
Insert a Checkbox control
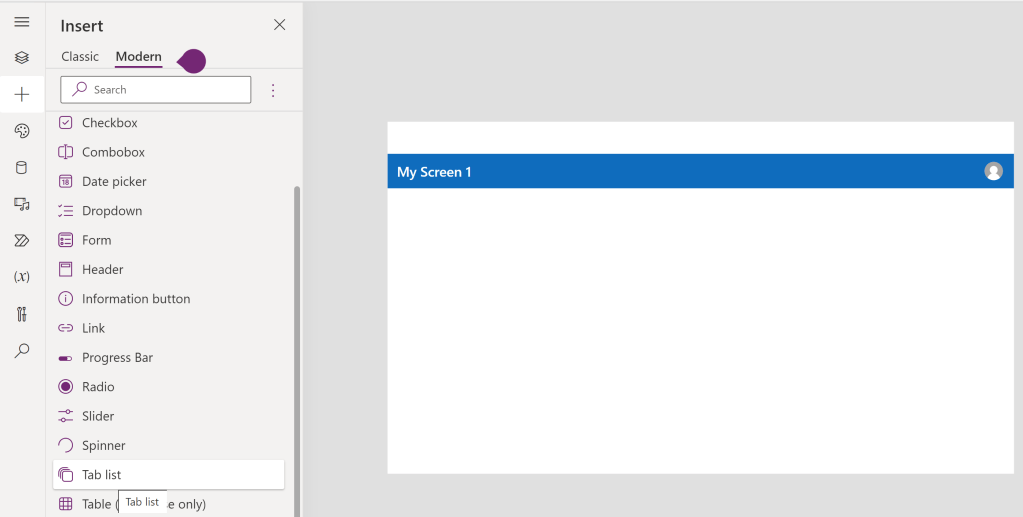click(109, 123)
